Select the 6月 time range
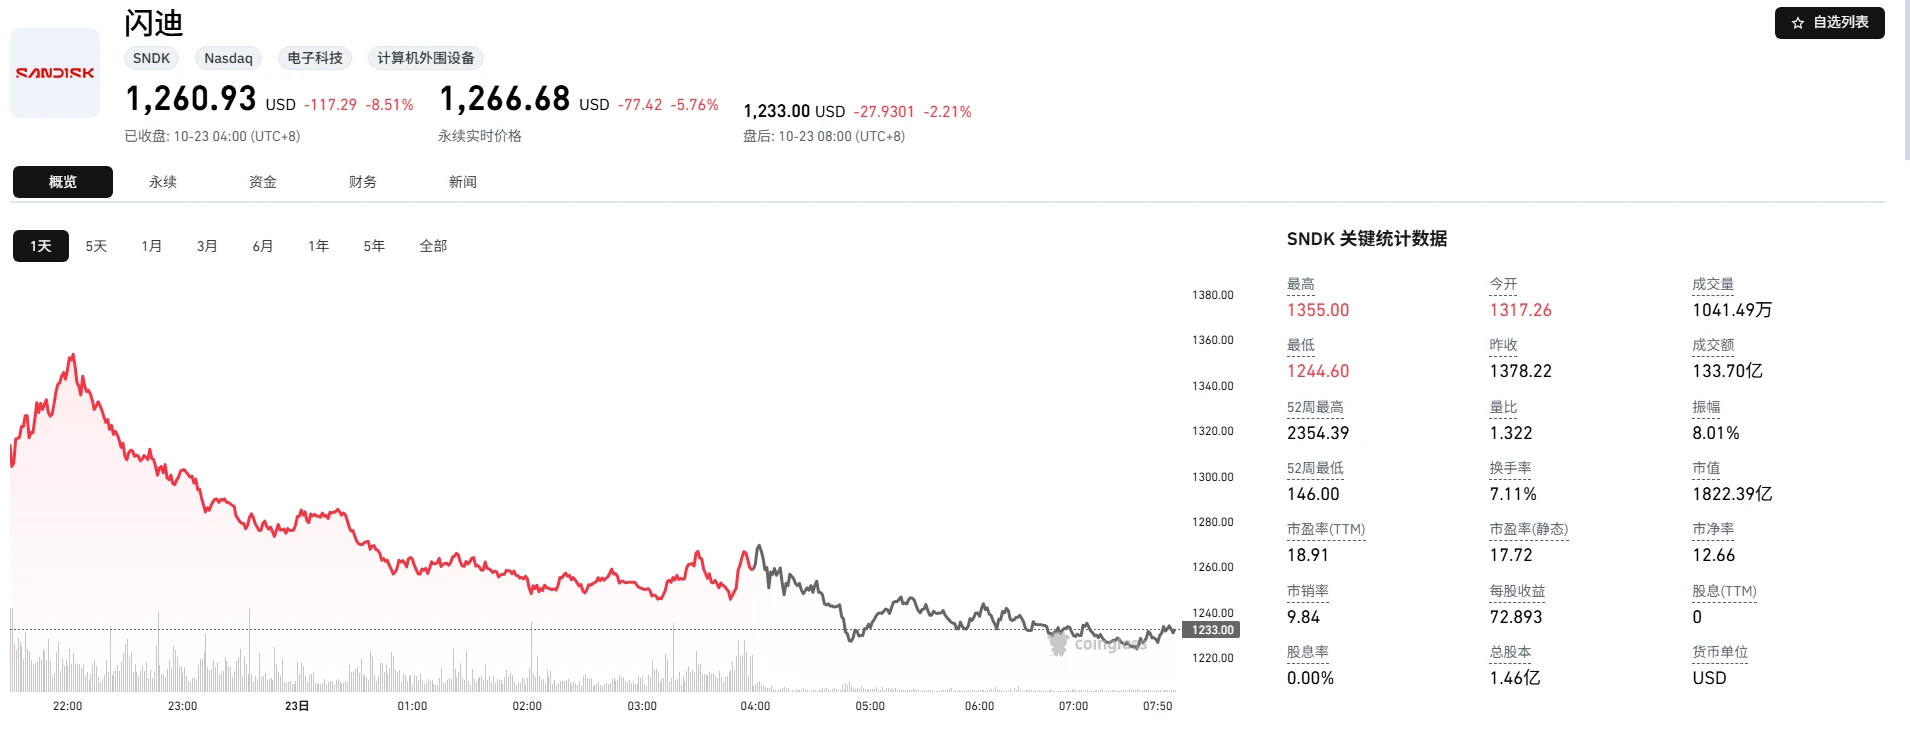This screenshot has width=1910, height=730. [x=263, y=246]
